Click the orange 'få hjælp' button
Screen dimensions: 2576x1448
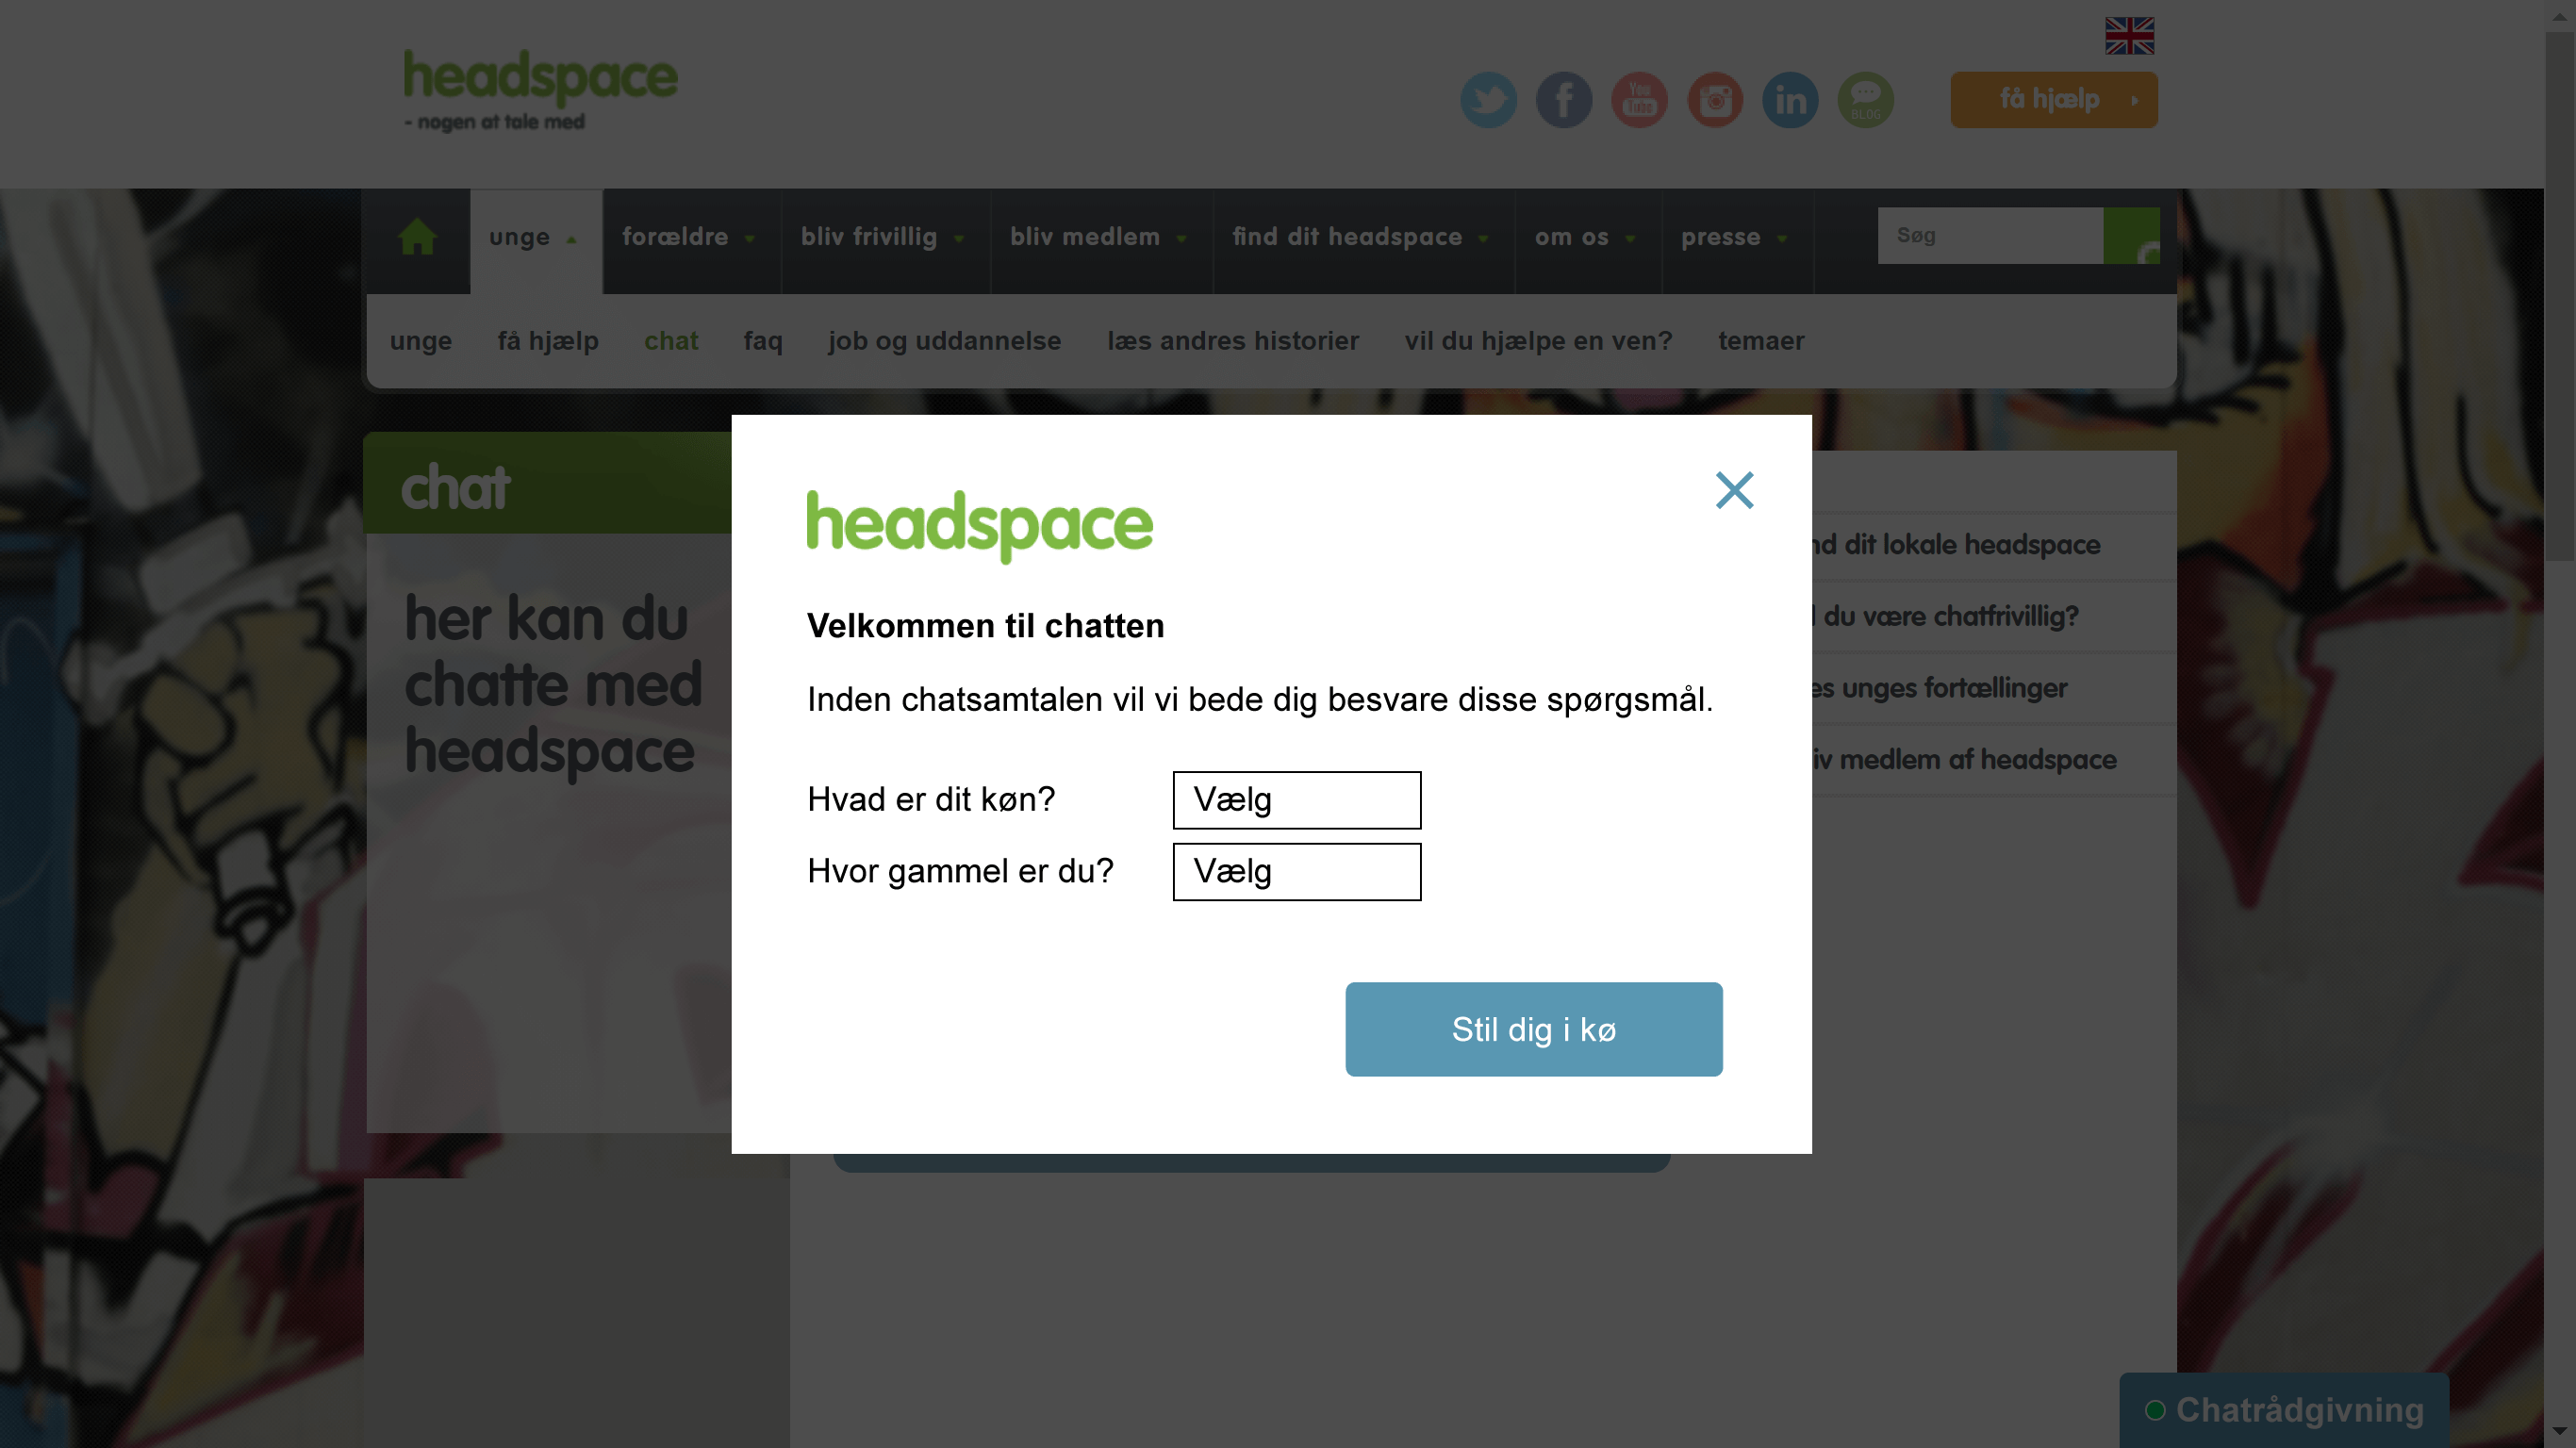coord(2054,99)
